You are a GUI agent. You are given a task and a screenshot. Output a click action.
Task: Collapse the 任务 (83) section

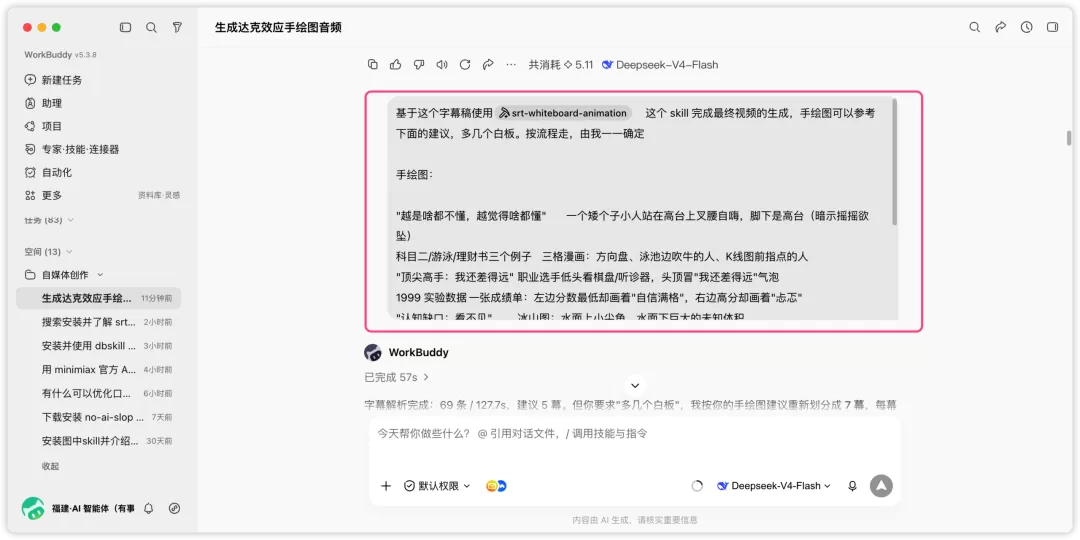(x=49, y=220)
